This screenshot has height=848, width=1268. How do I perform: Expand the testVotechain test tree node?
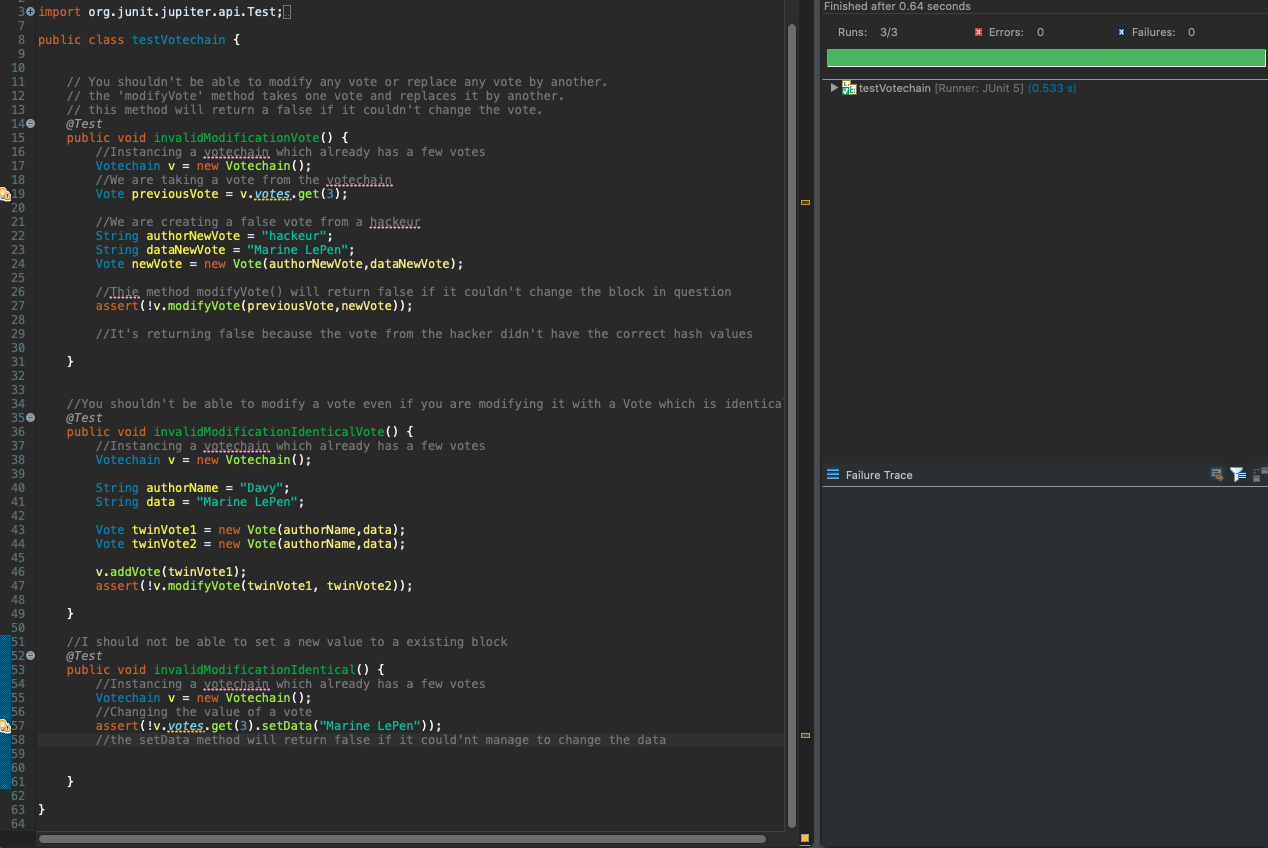pos(834,88)
